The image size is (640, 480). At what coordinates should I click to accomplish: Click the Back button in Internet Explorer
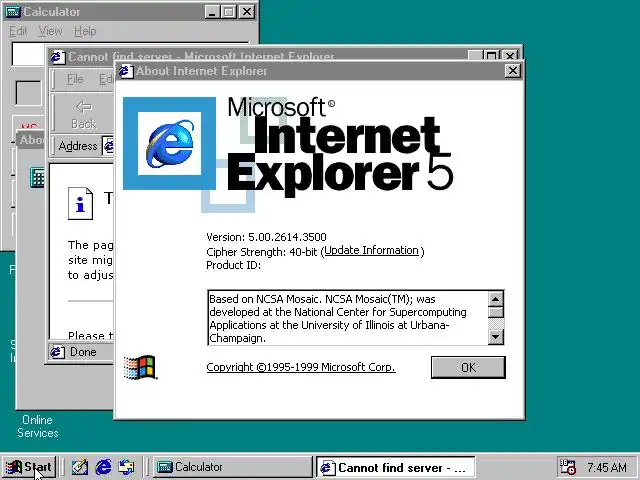click(84, 114)
